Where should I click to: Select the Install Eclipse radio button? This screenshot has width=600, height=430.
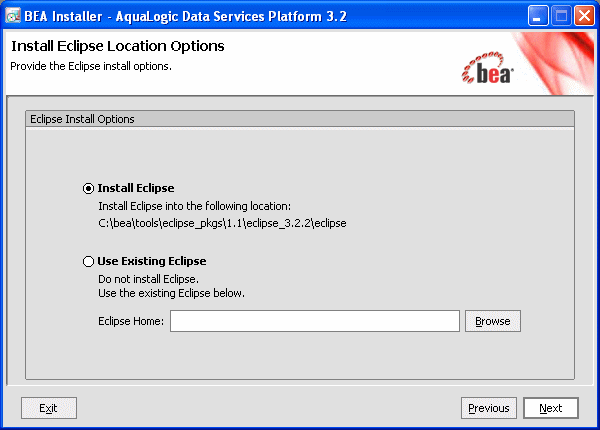(88, 189)
